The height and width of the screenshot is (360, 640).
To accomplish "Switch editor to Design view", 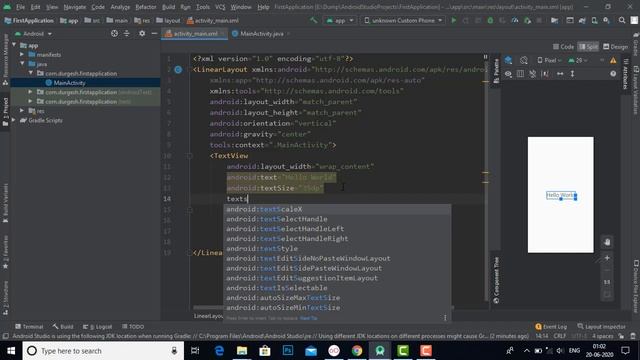I will (x=616, y=47).
